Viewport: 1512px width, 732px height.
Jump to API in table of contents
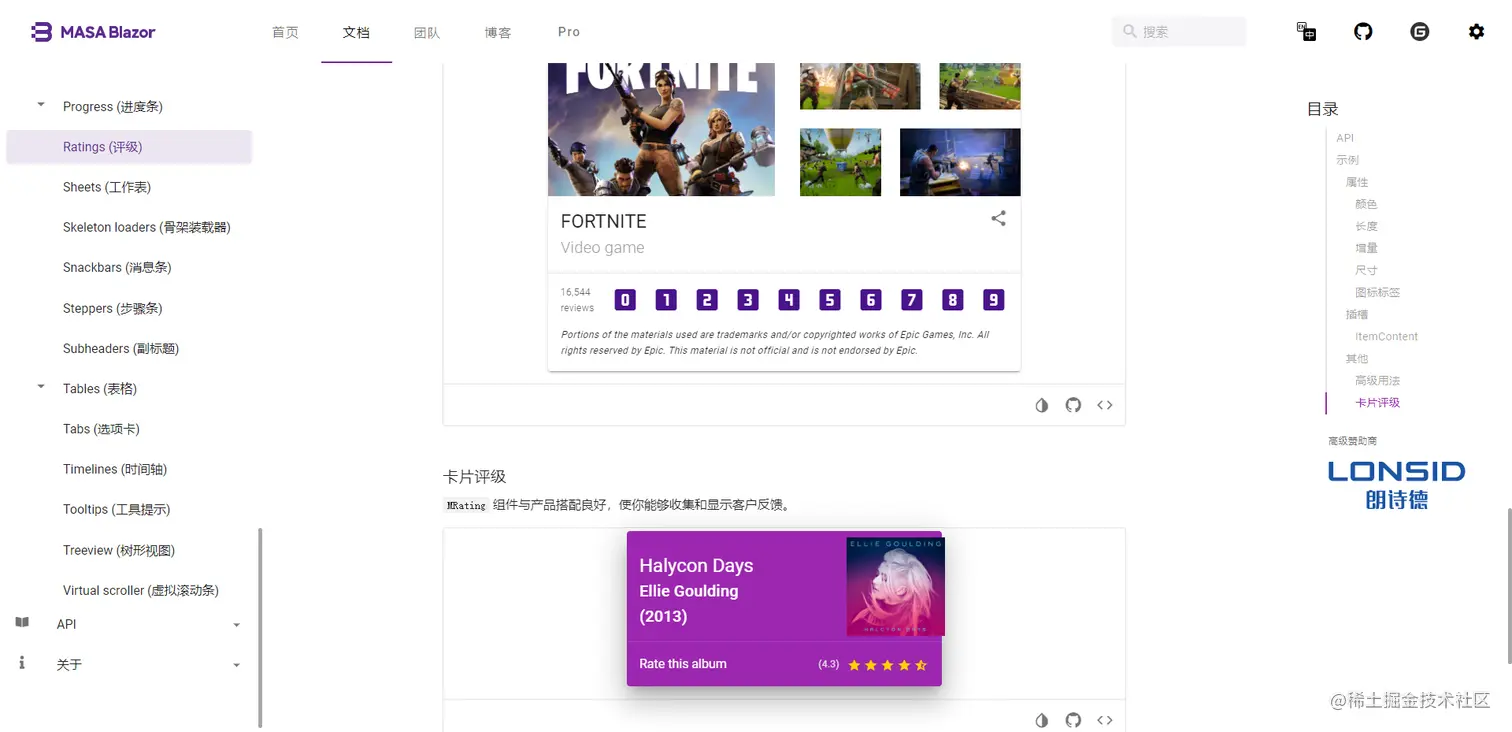[1345, 138]
